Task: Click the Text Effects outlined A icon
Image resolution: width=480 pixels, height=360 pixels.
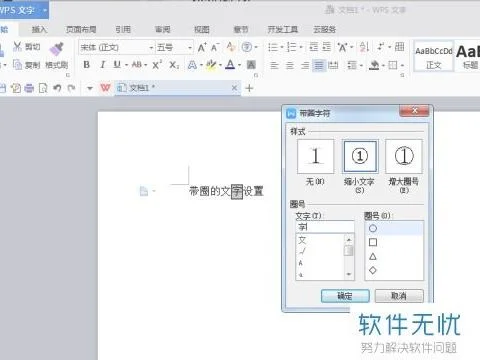Action: tap(192, 65)
